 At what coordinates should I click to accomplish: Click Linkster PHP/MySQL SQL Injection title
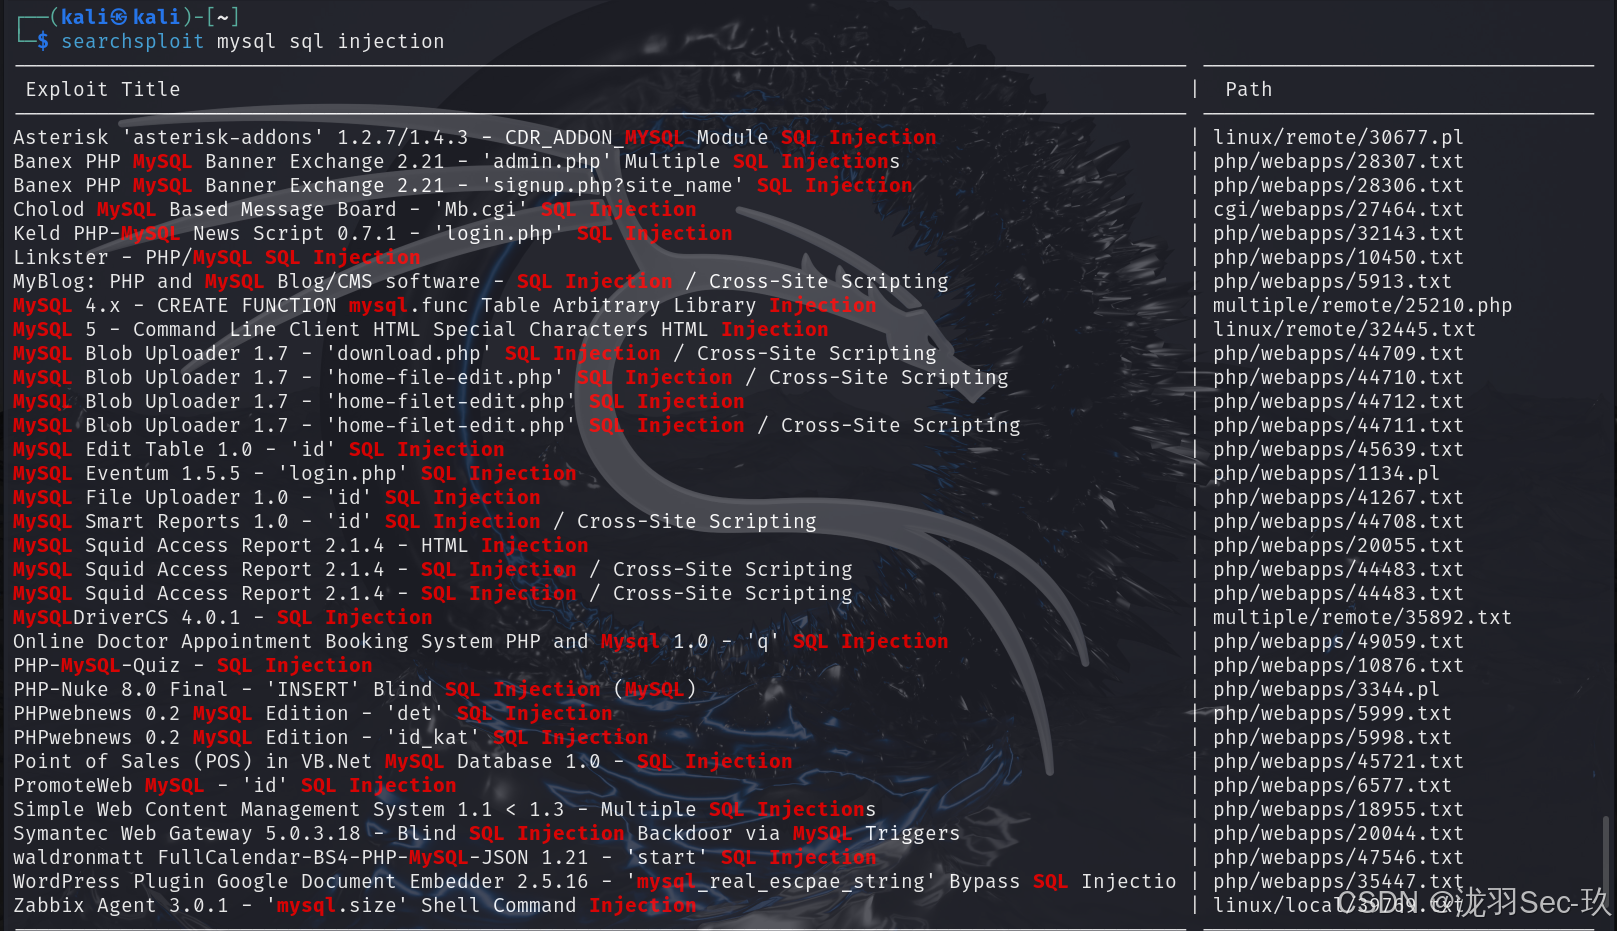(x=217, y=257)
